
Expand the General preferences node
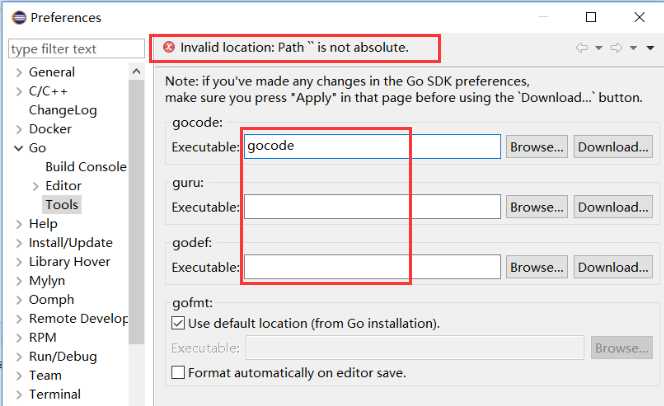click(x=18, y=72)
